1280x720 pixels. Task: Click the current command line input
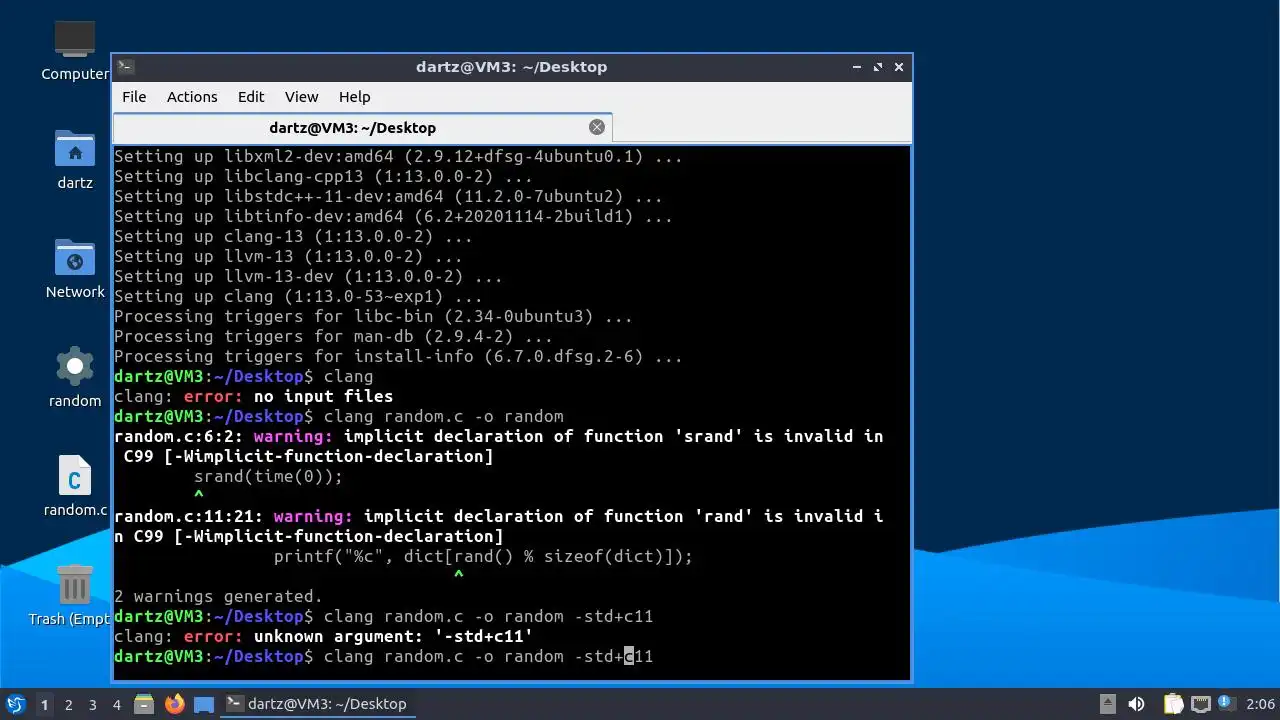point(384,656)
